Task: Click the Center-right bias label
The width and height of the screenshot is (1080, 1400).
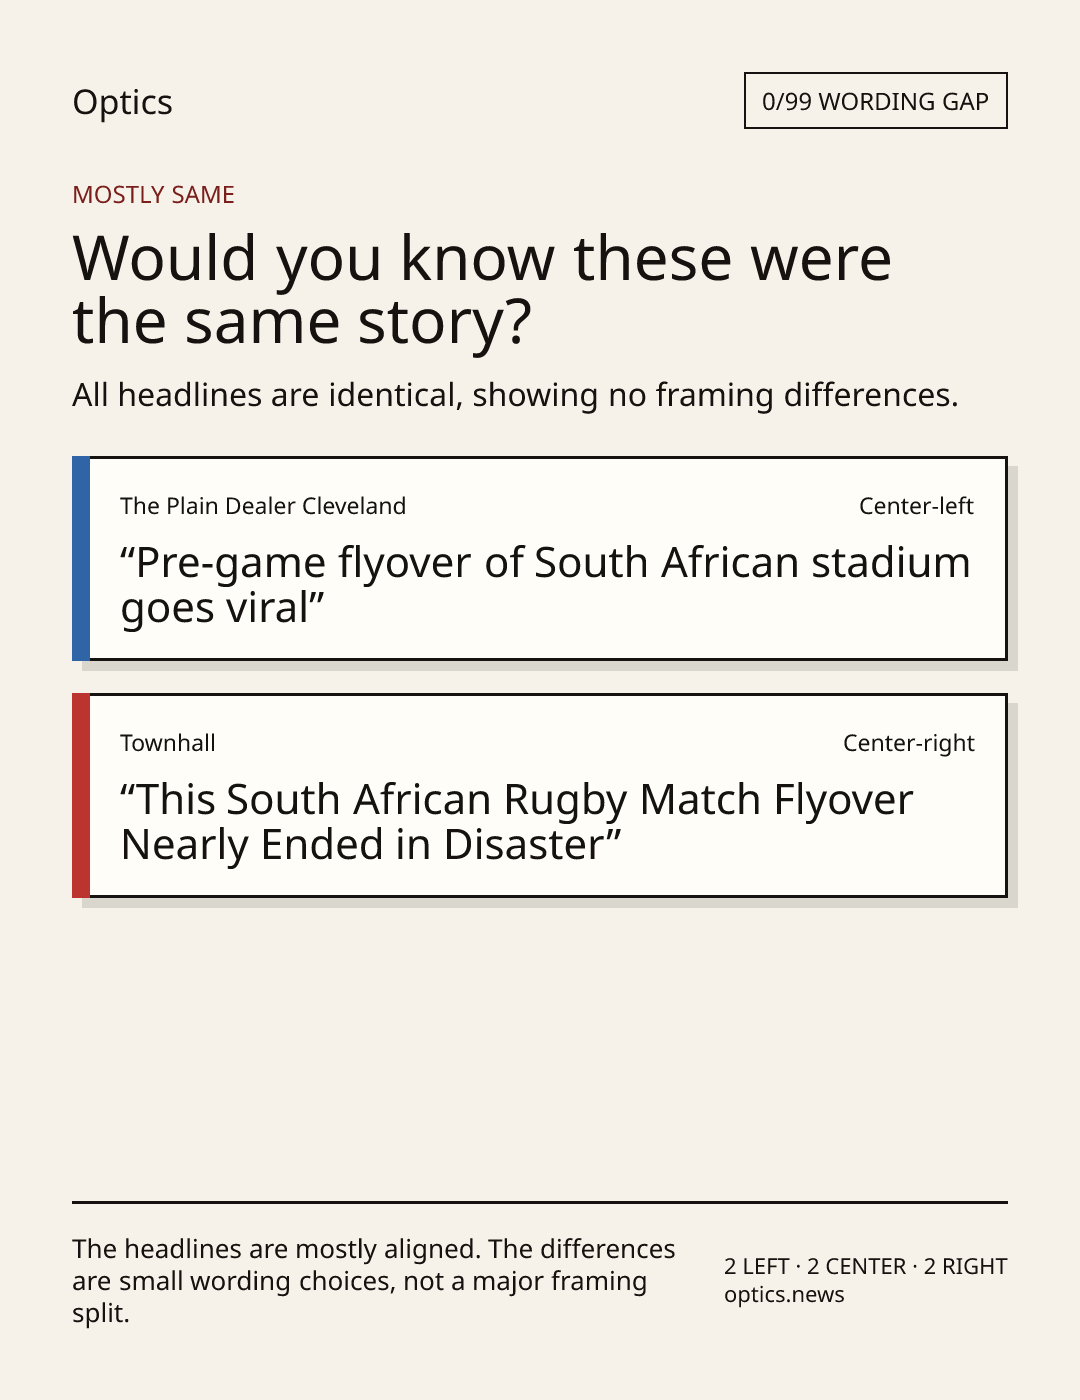Action: 908,743
